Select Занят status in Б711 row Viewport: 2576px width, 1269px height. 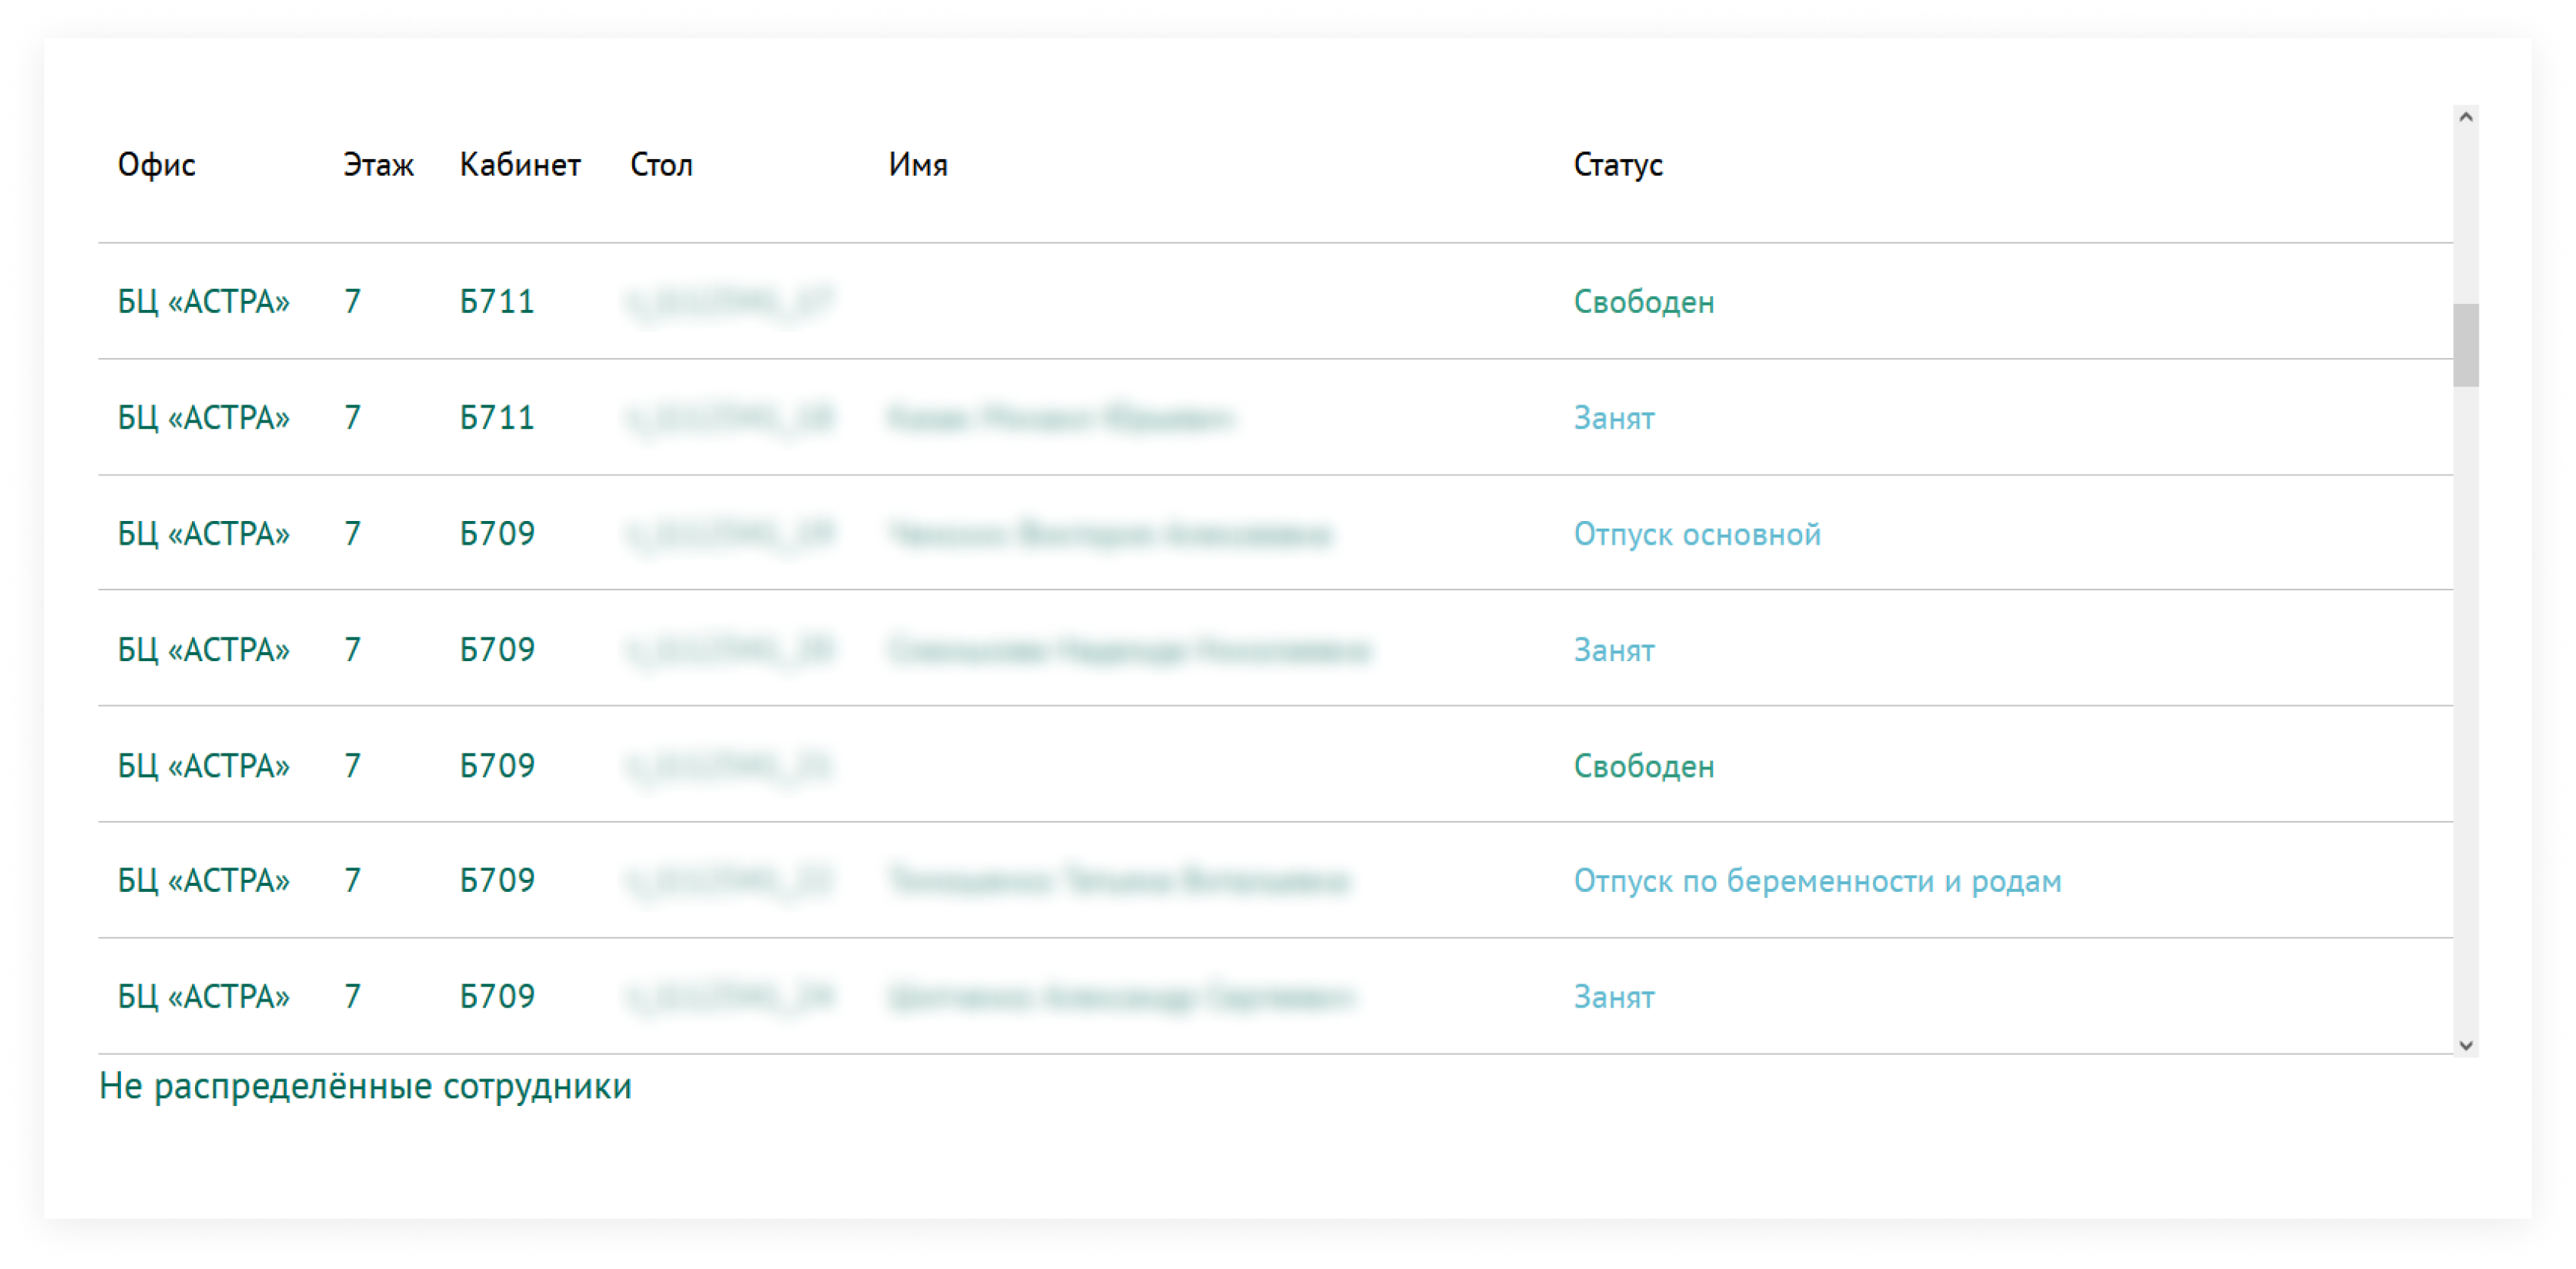point(1614,418)
